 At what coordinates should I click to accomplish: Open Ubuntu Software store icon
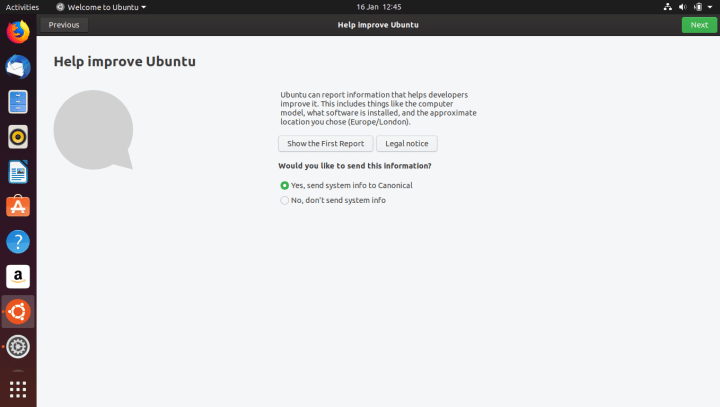click(x=18, y=207)
